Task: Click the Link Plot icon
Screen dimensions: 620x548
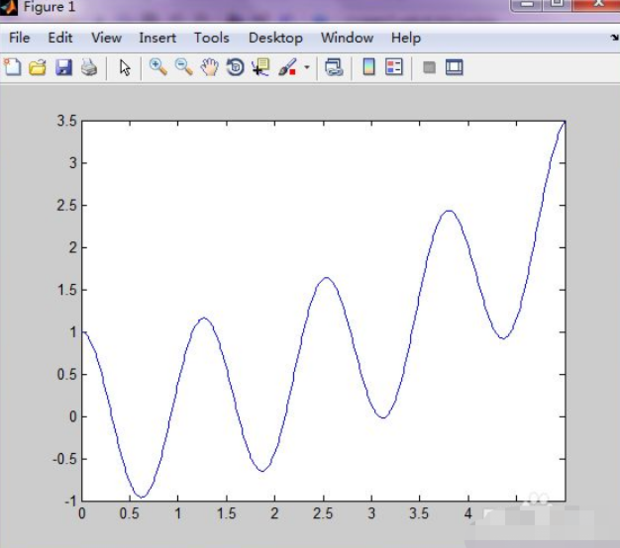Action: 334,67
